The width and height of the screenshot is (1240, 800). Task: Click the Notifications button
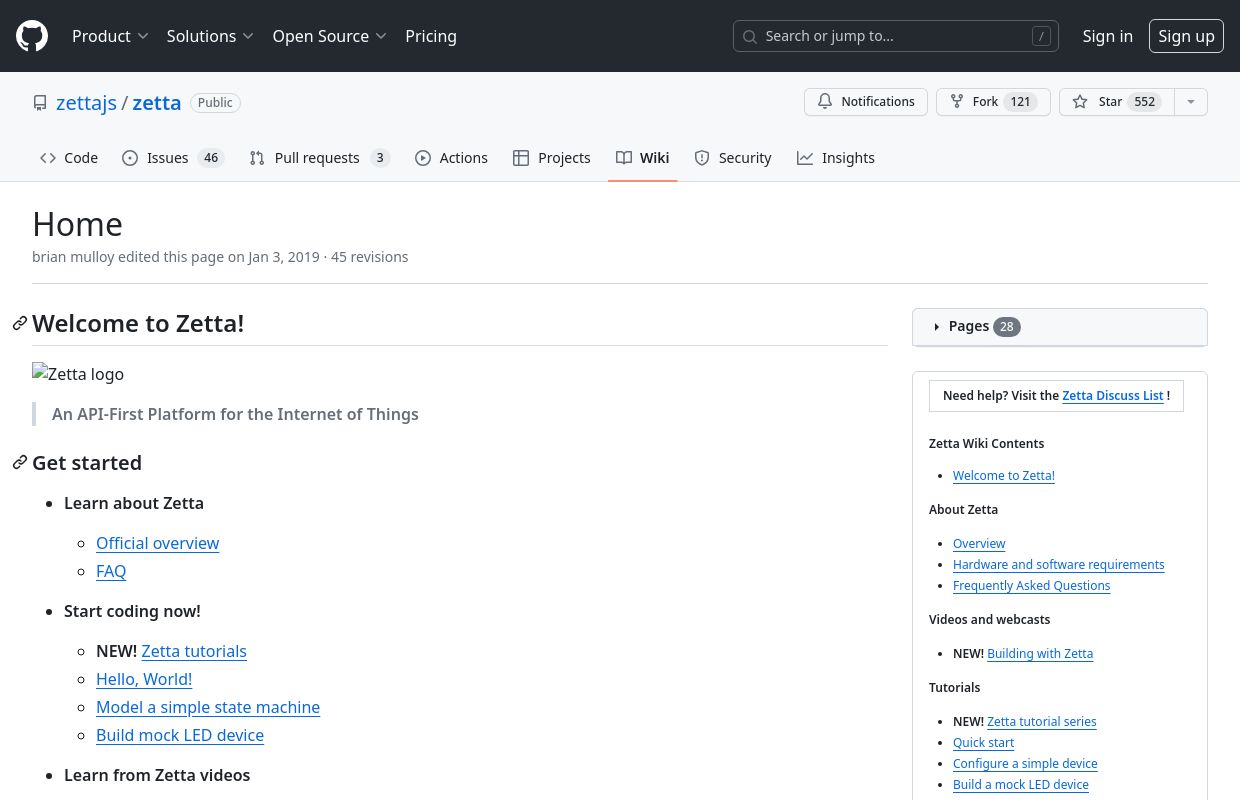(866, 102)
